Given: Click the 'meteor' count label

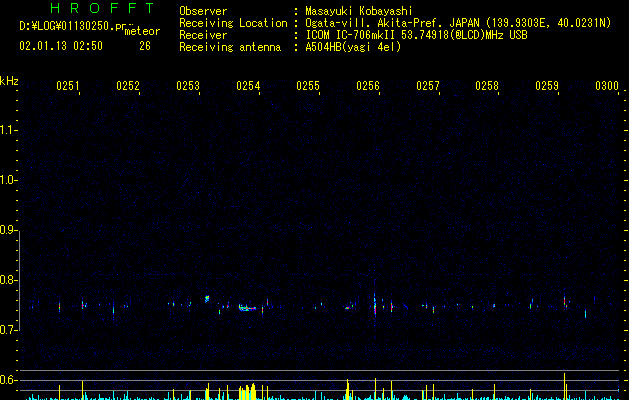Looking at the screenshot, I should [x=142, y=31].
